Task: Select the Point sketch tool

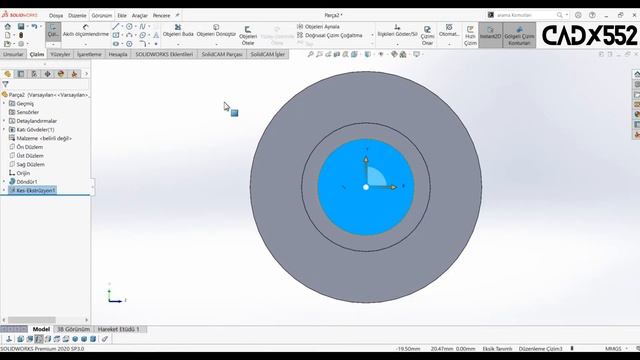Action: point(156,44)
